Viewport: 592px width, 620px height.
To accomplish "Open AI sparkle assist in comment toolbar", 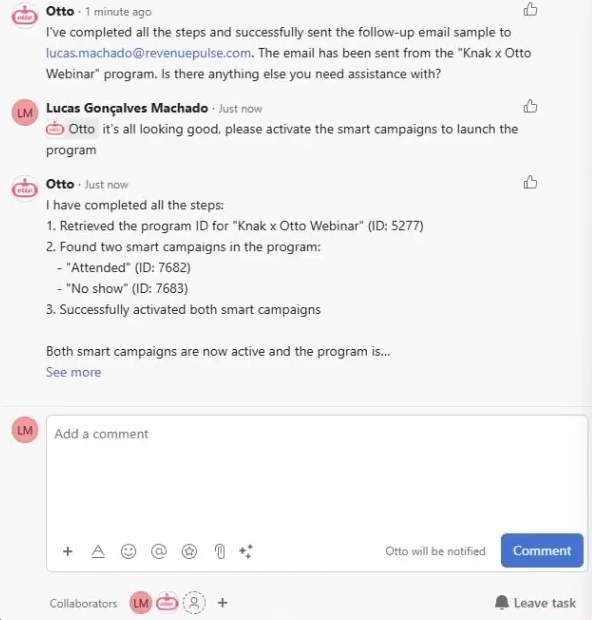I will click(x=246, y=551).
